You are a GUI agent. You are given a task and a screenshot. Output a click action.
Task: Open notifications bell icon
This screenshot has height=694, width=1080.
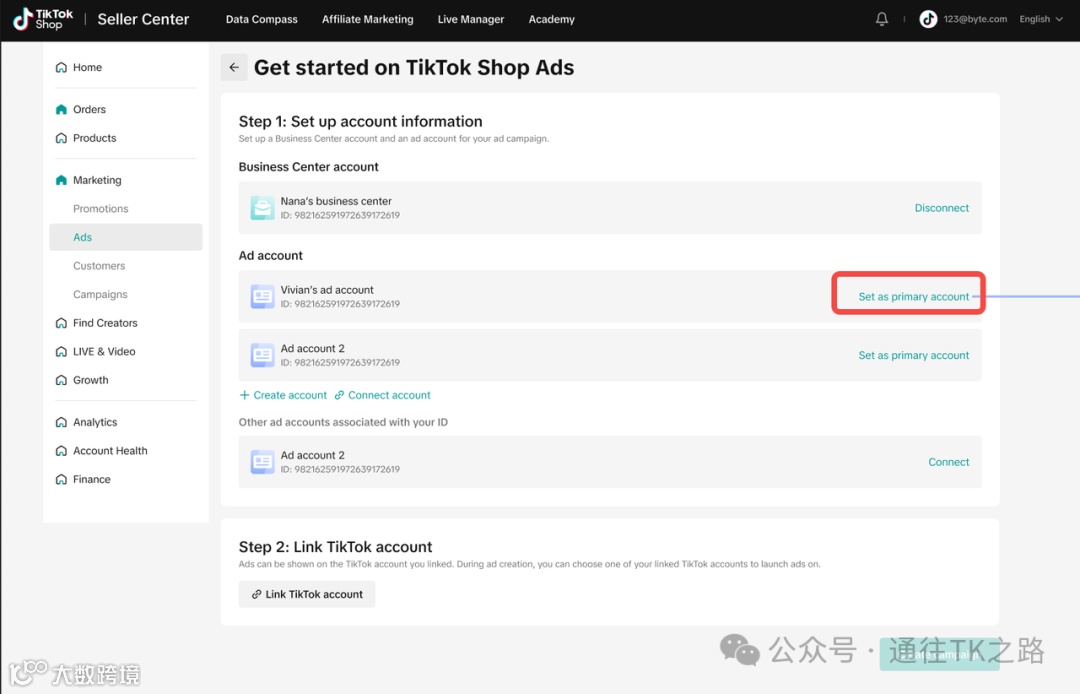click(x=881, y=19)
